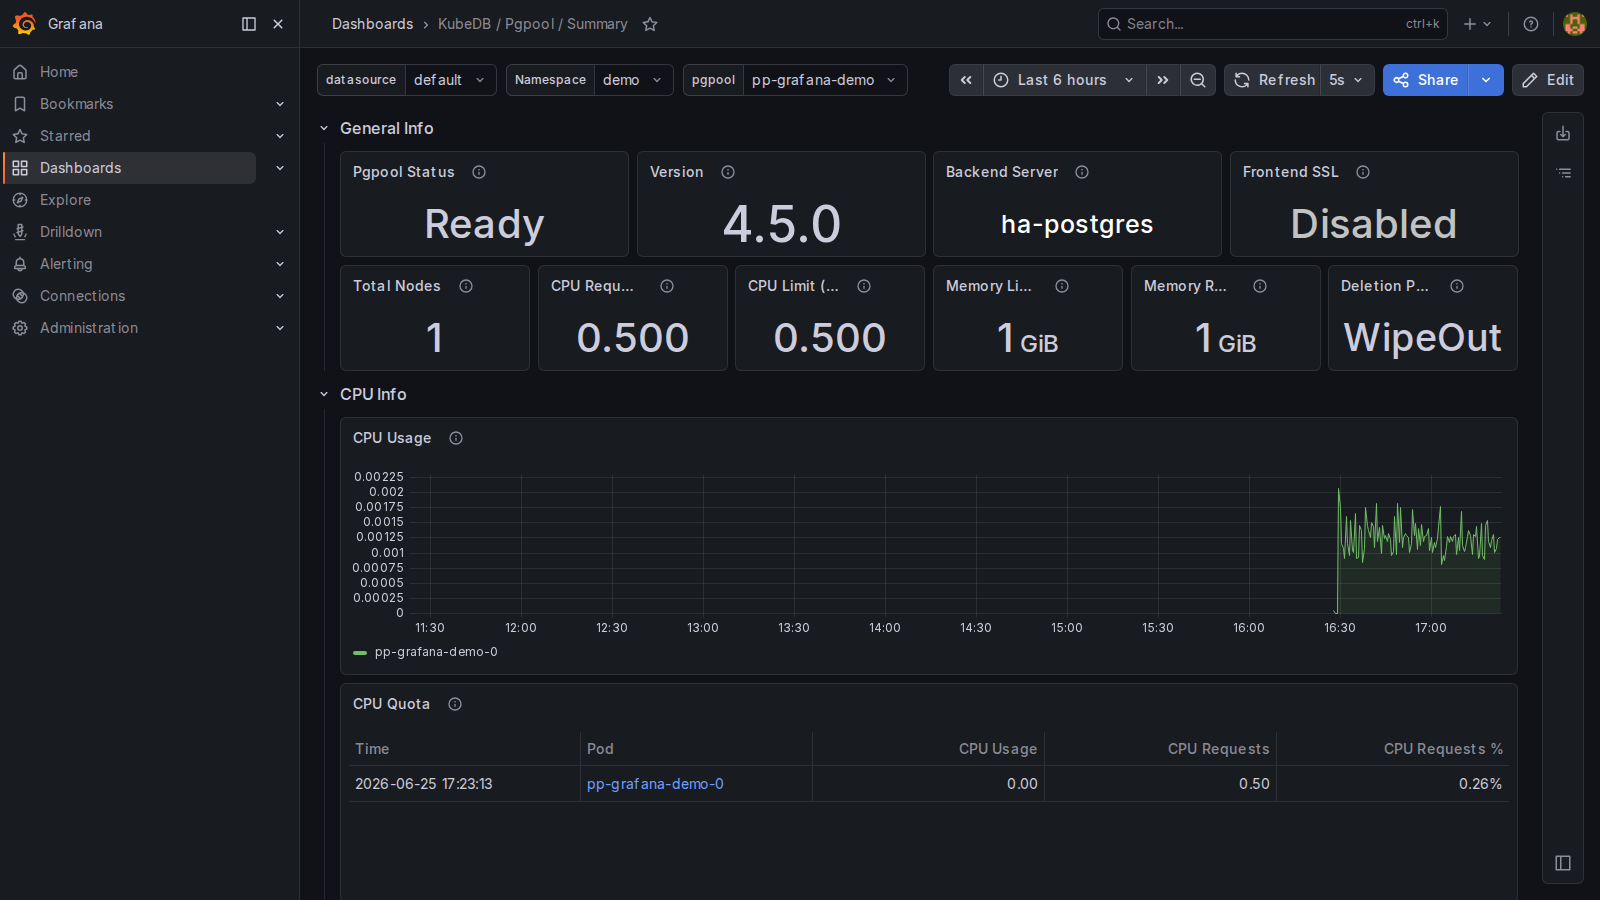
Task: Expand the Dashboards menu chevron
Action: coord(280,168)
